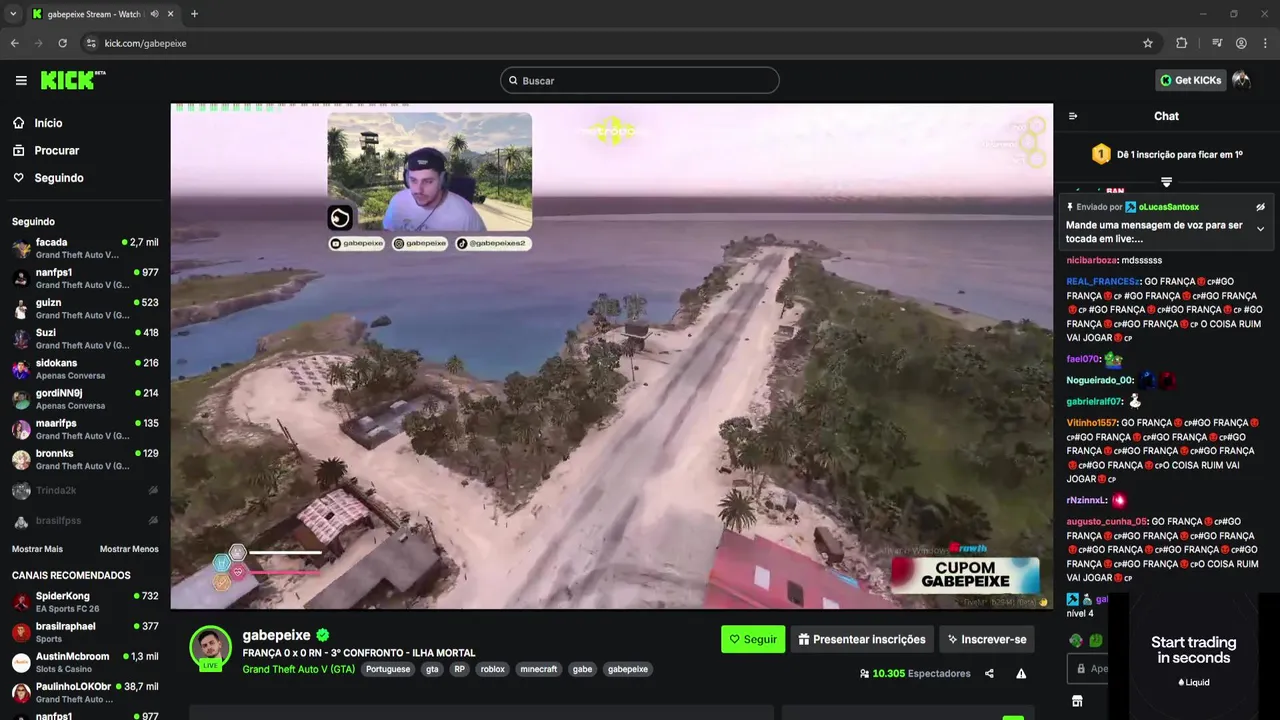
Task: Open the facada channel in Seguindo
Action: pos(85,248)
